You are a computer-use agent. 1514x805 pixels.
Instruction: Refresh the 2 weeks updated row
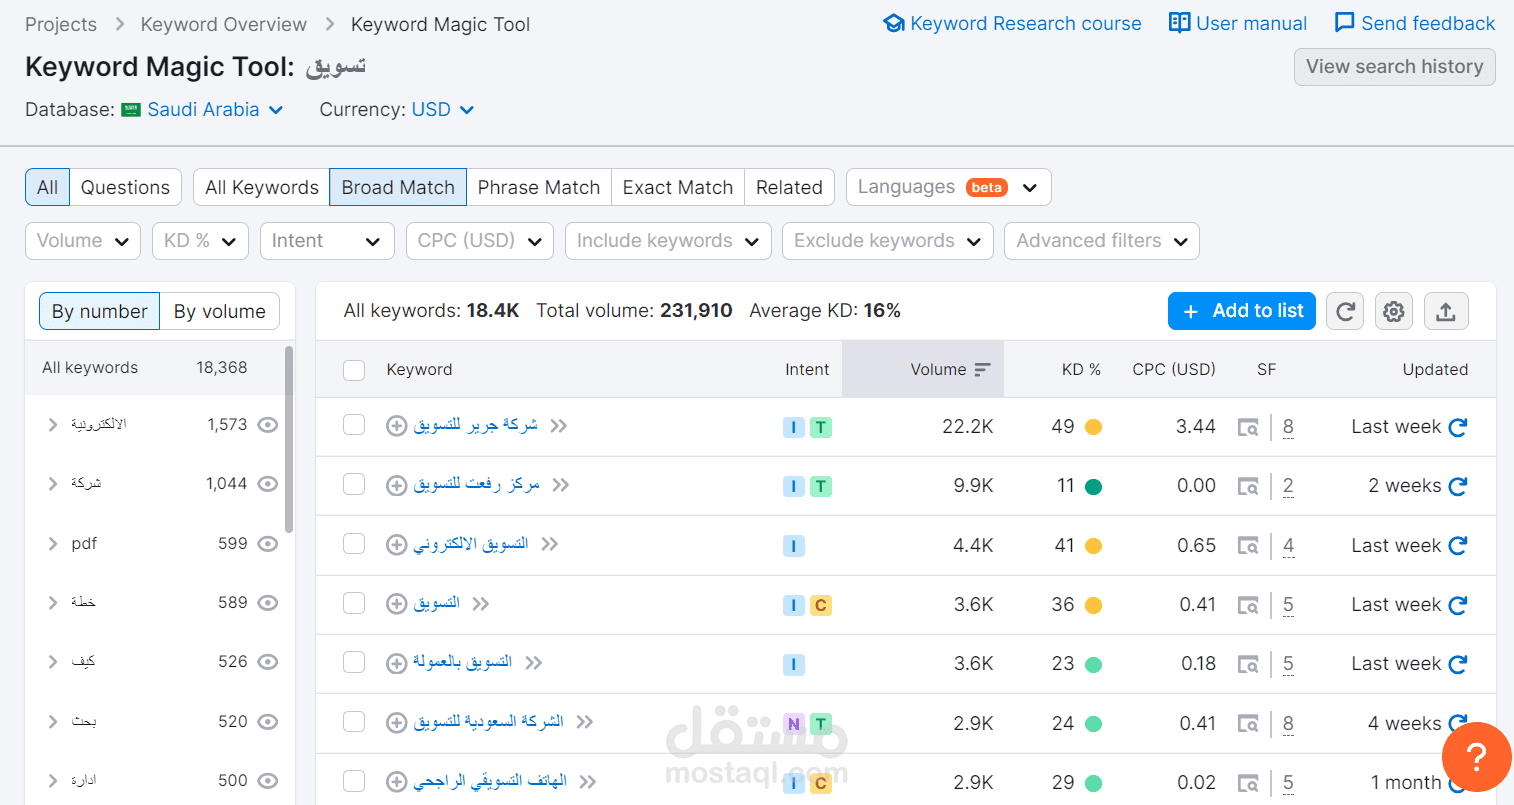point(1458,486)
